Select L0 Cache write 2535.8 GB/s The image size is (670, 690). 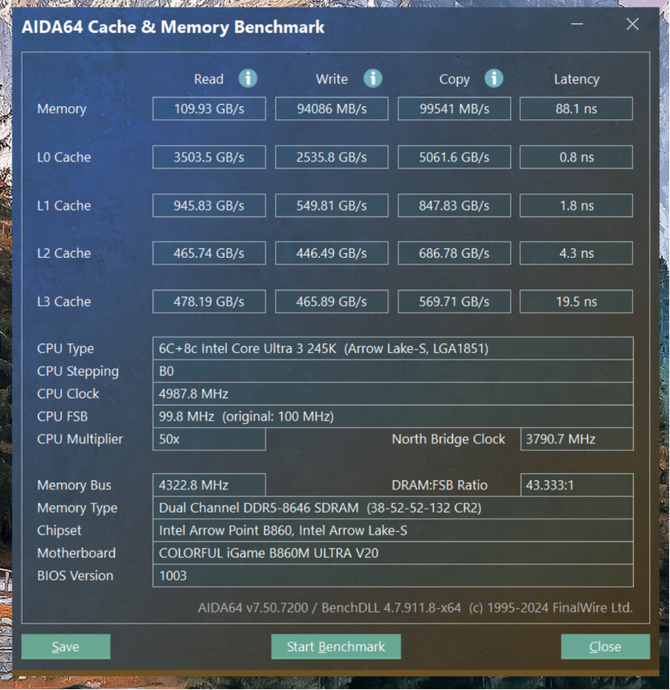pos(332,157)
